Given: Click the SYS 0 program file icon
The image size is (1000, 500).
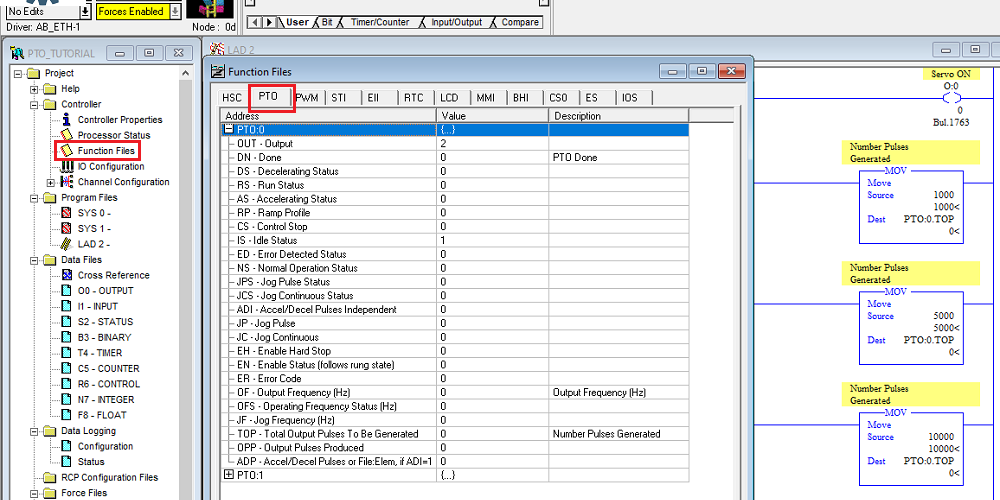Looking at the screenshot, I should click(x=66, y=213).
